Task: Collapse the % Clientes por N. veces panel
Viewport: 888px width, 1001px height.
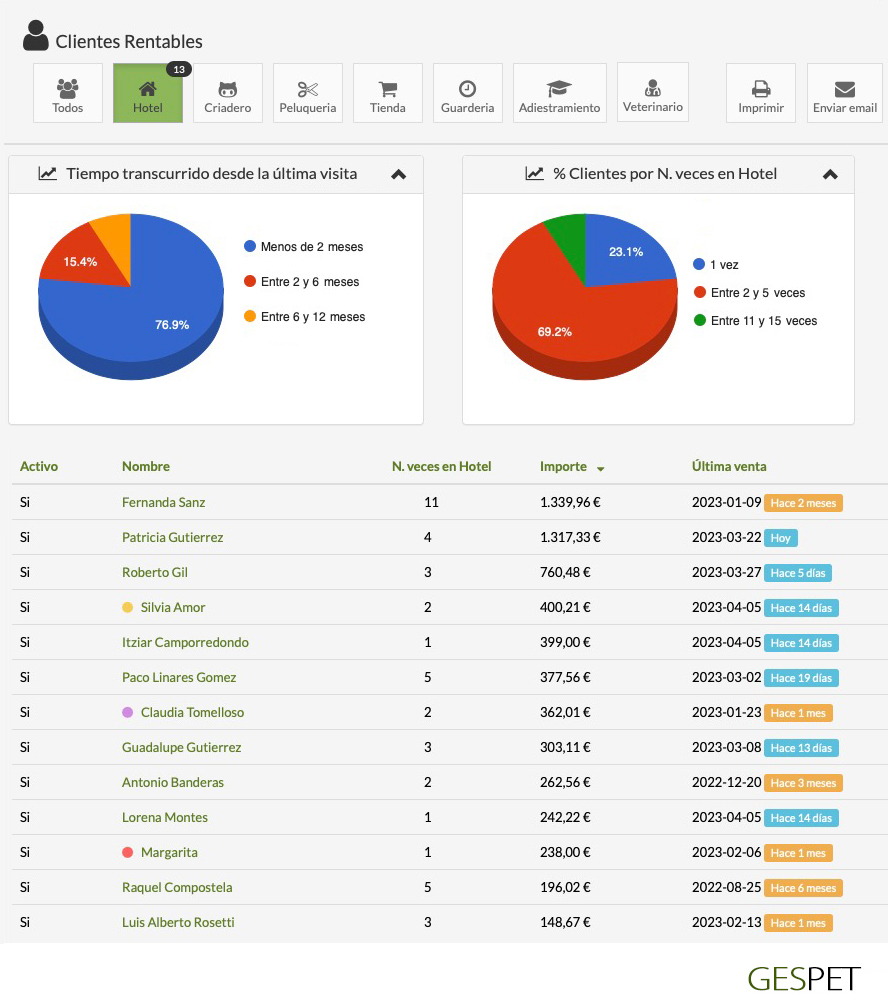Action: click(x=829, y=174)
